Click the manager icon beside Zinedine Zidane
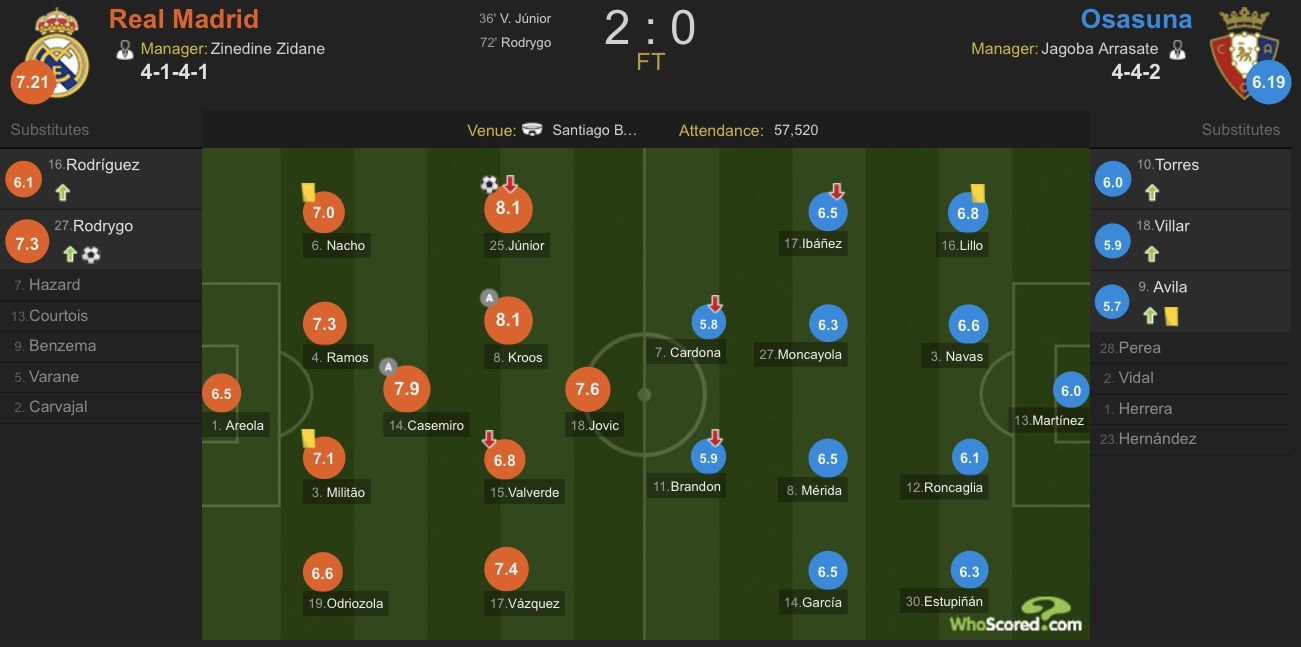This screenshot has width=1301, height=647. 125,48
